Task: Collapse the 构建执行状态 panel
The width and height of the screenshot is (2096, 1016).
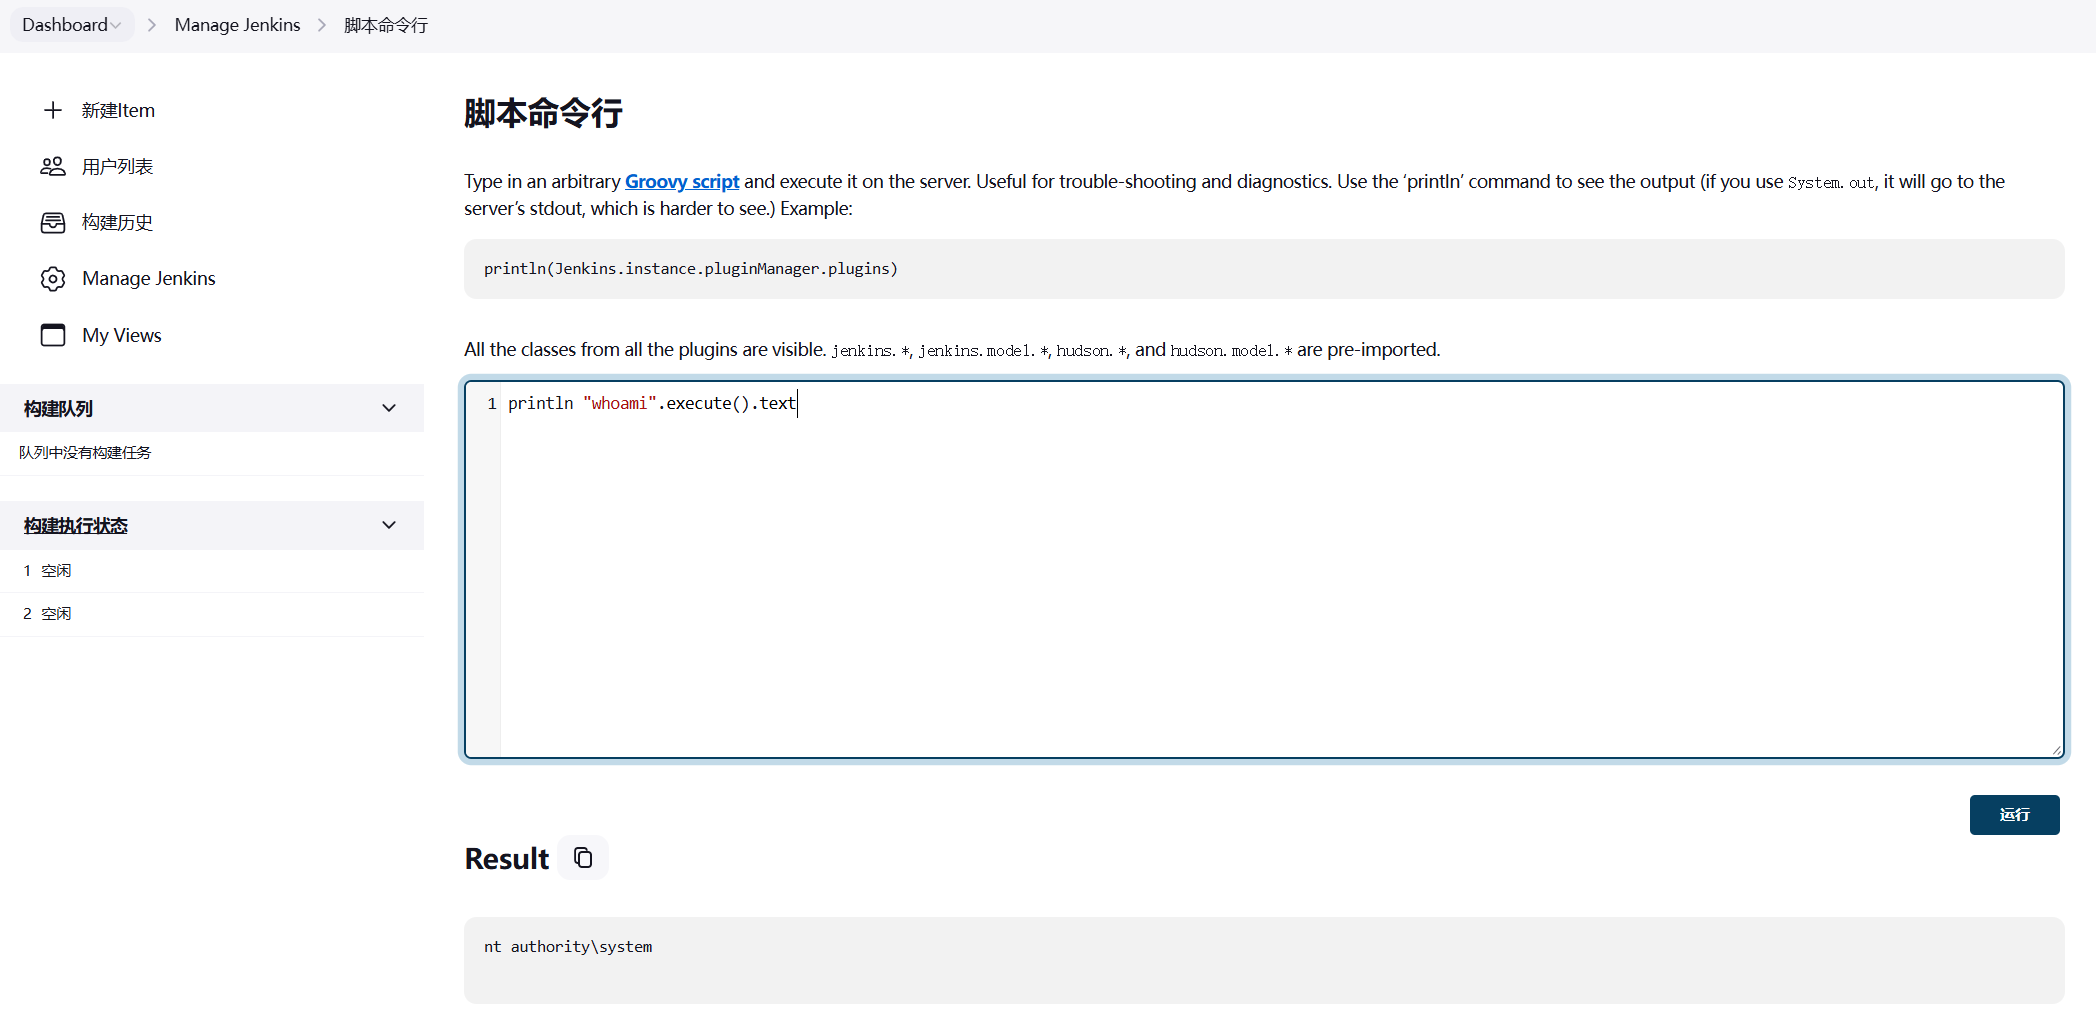Action: coord(389,525)
